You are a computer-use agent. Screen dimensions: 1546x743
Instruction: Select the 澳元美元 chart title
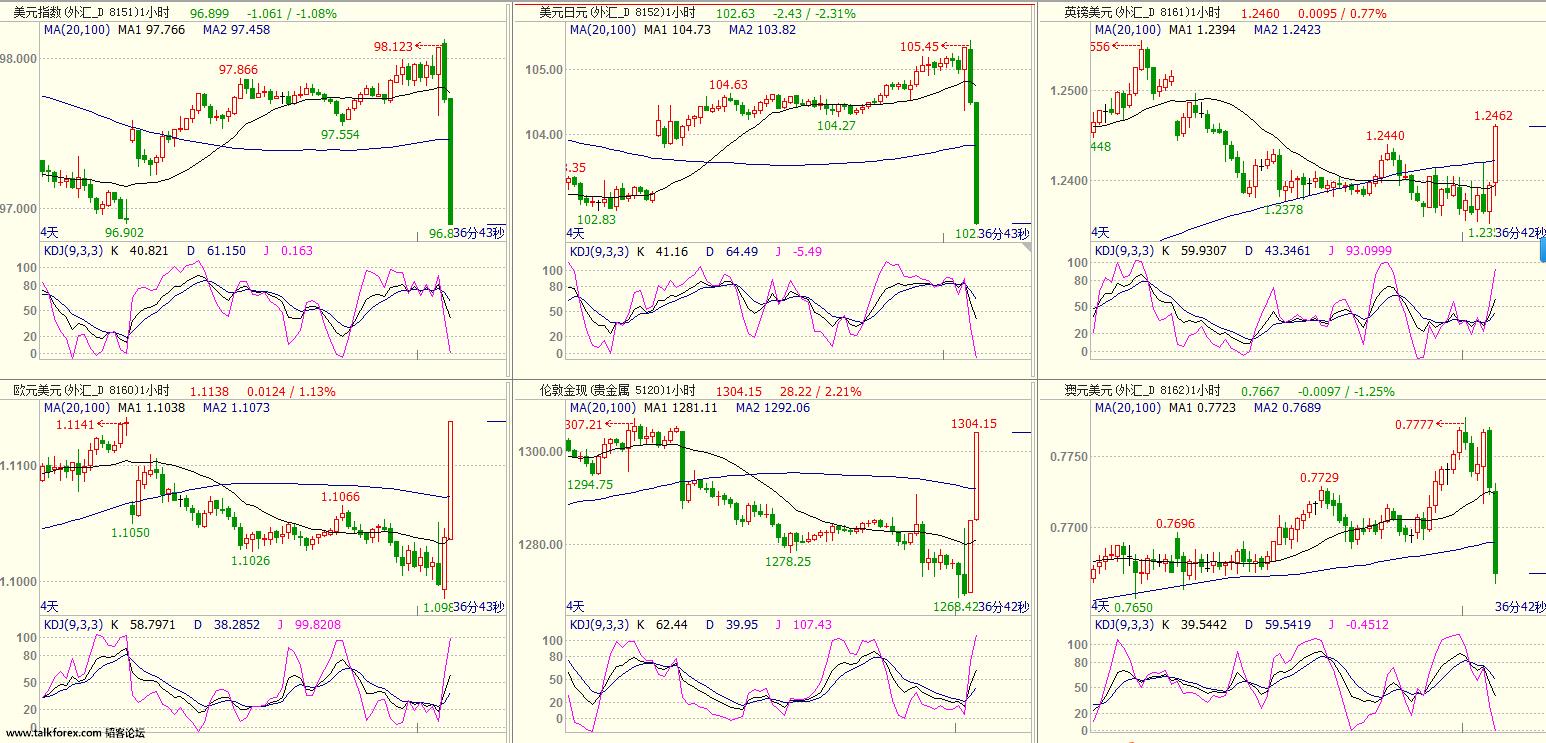tap(1142, 391)
